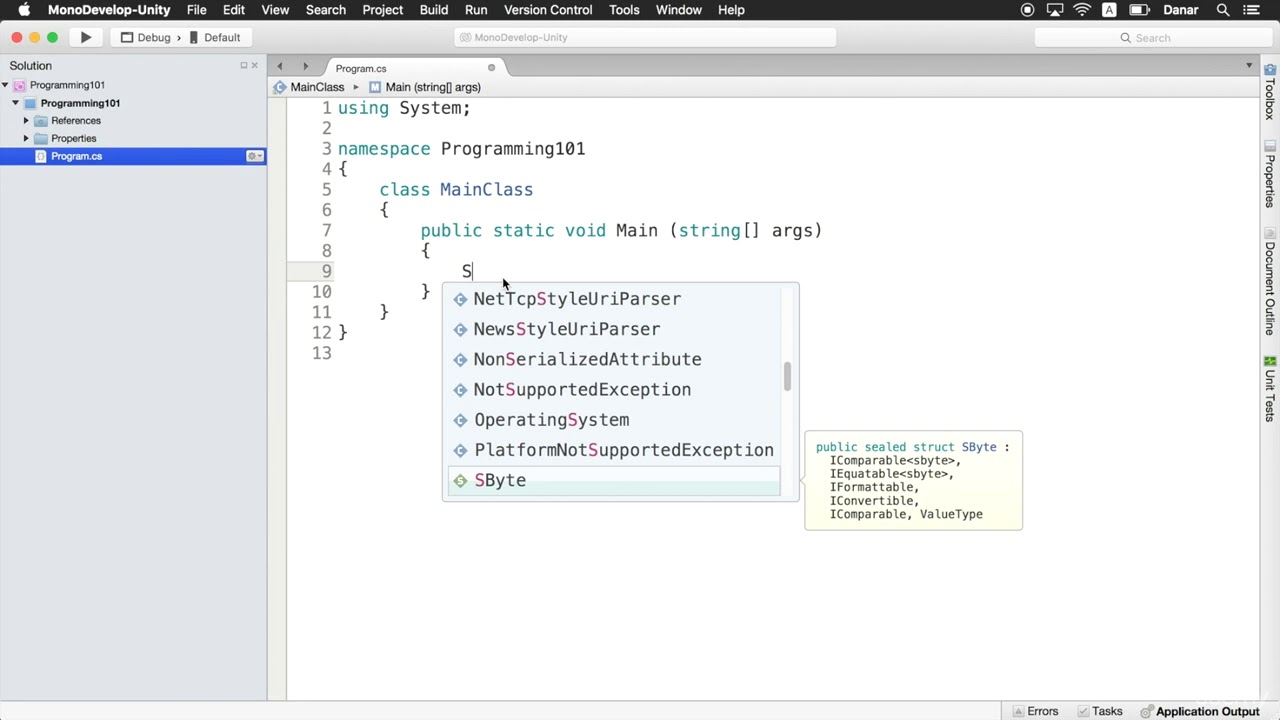Viewport: 1280px width, 720px height.
Task: Choose NetTcpStyleUriParser from completion list
Action: pyautogui.click(x=613, y=299)
